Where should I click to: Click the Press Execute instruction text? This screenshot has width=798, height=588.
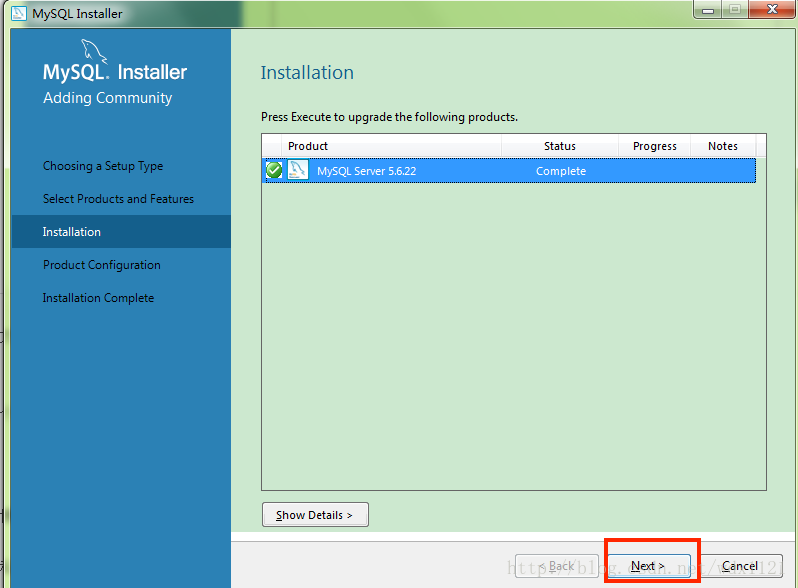(389, 117)
